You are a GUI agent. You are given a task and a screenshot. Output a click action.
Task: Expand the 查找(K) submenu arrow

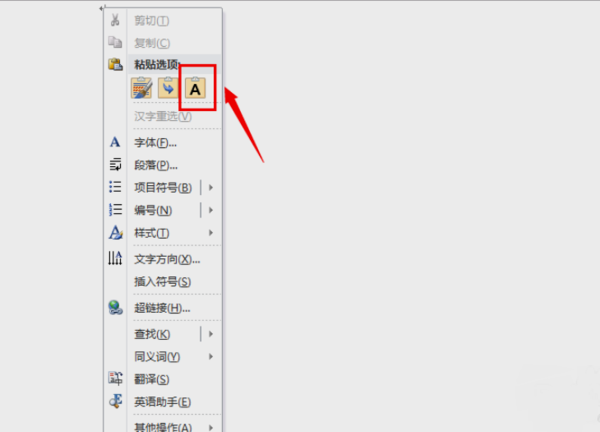pos(211,334)
